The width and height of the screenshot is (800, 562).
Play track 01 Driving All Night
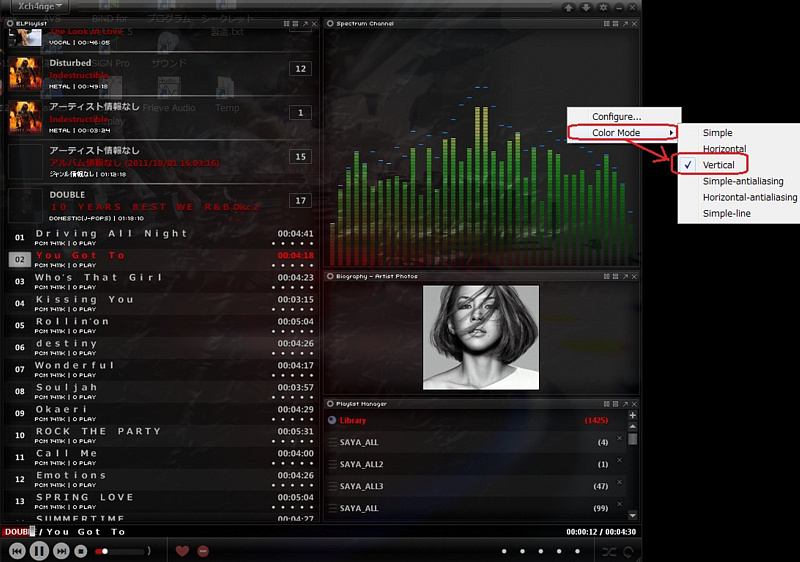(x=162, y=238)
